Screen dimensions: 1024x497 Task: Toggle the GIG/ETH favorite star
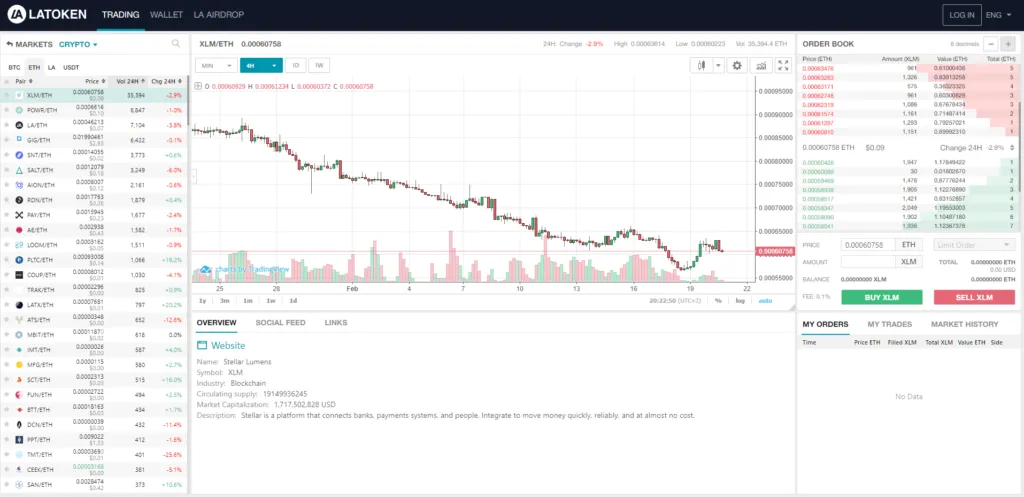point(7,140)
